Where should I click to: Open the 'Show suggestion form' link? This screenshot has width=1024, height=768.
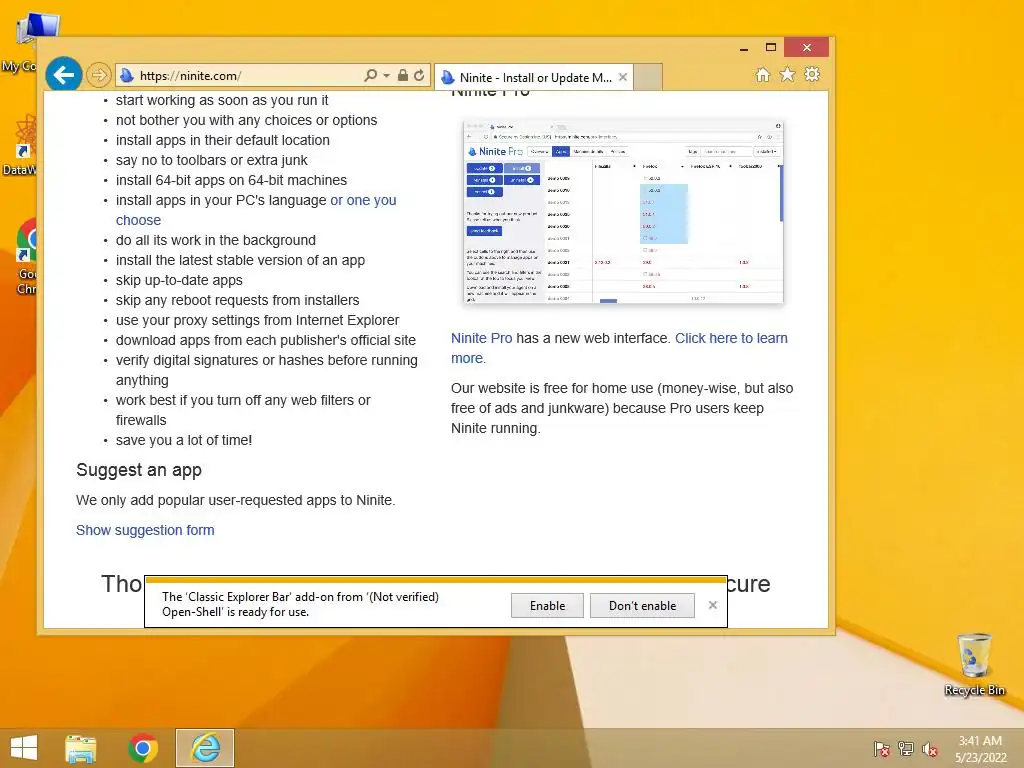pyautogui.click(x=145, y=530)
